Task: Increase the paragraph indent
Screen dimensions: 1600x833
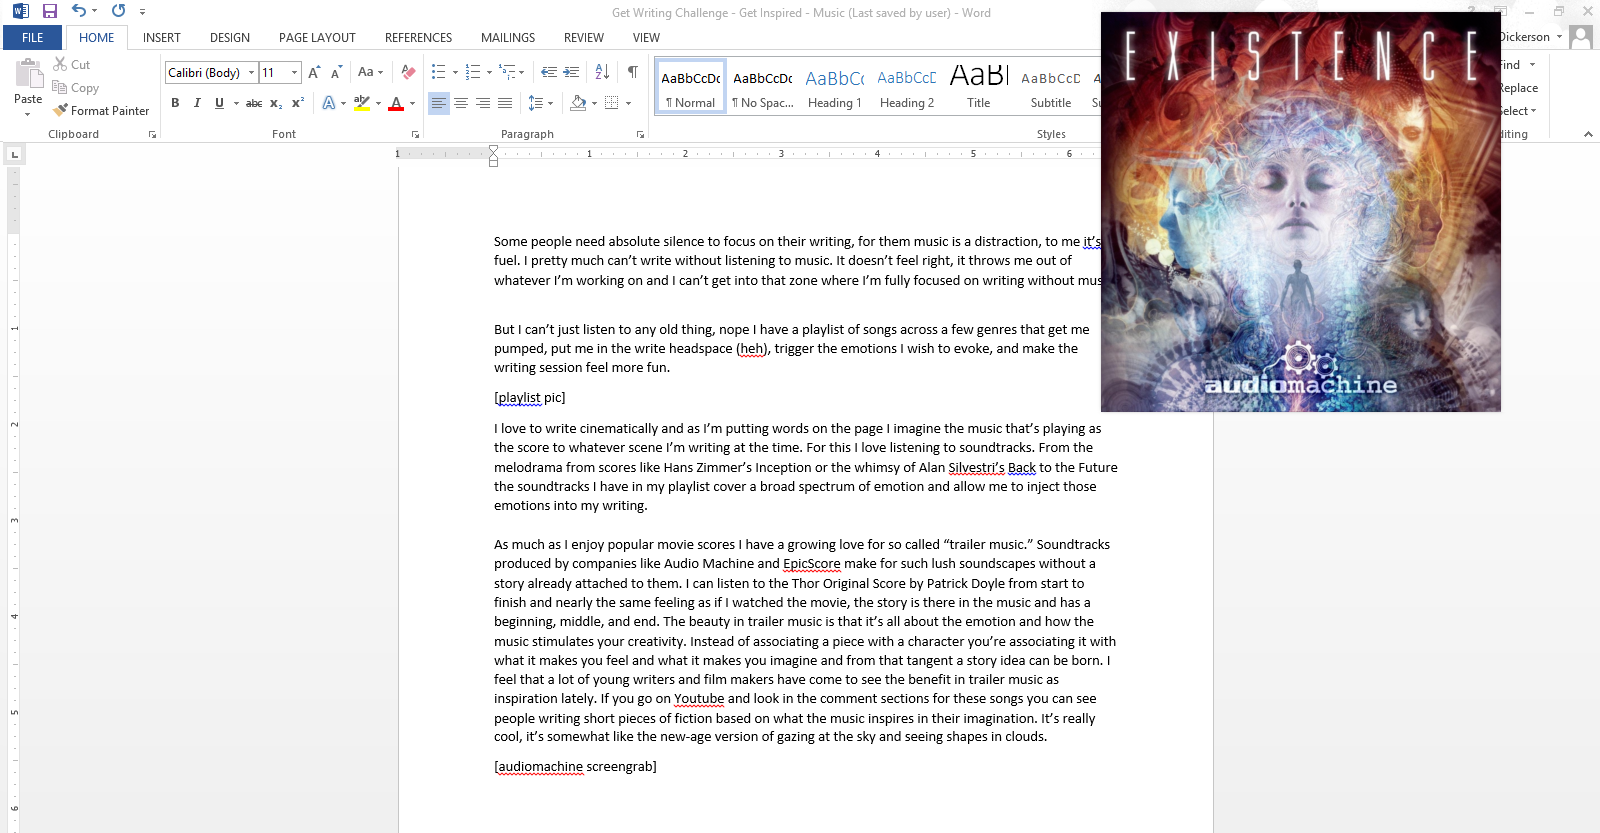Action: (x=571, y=72)
